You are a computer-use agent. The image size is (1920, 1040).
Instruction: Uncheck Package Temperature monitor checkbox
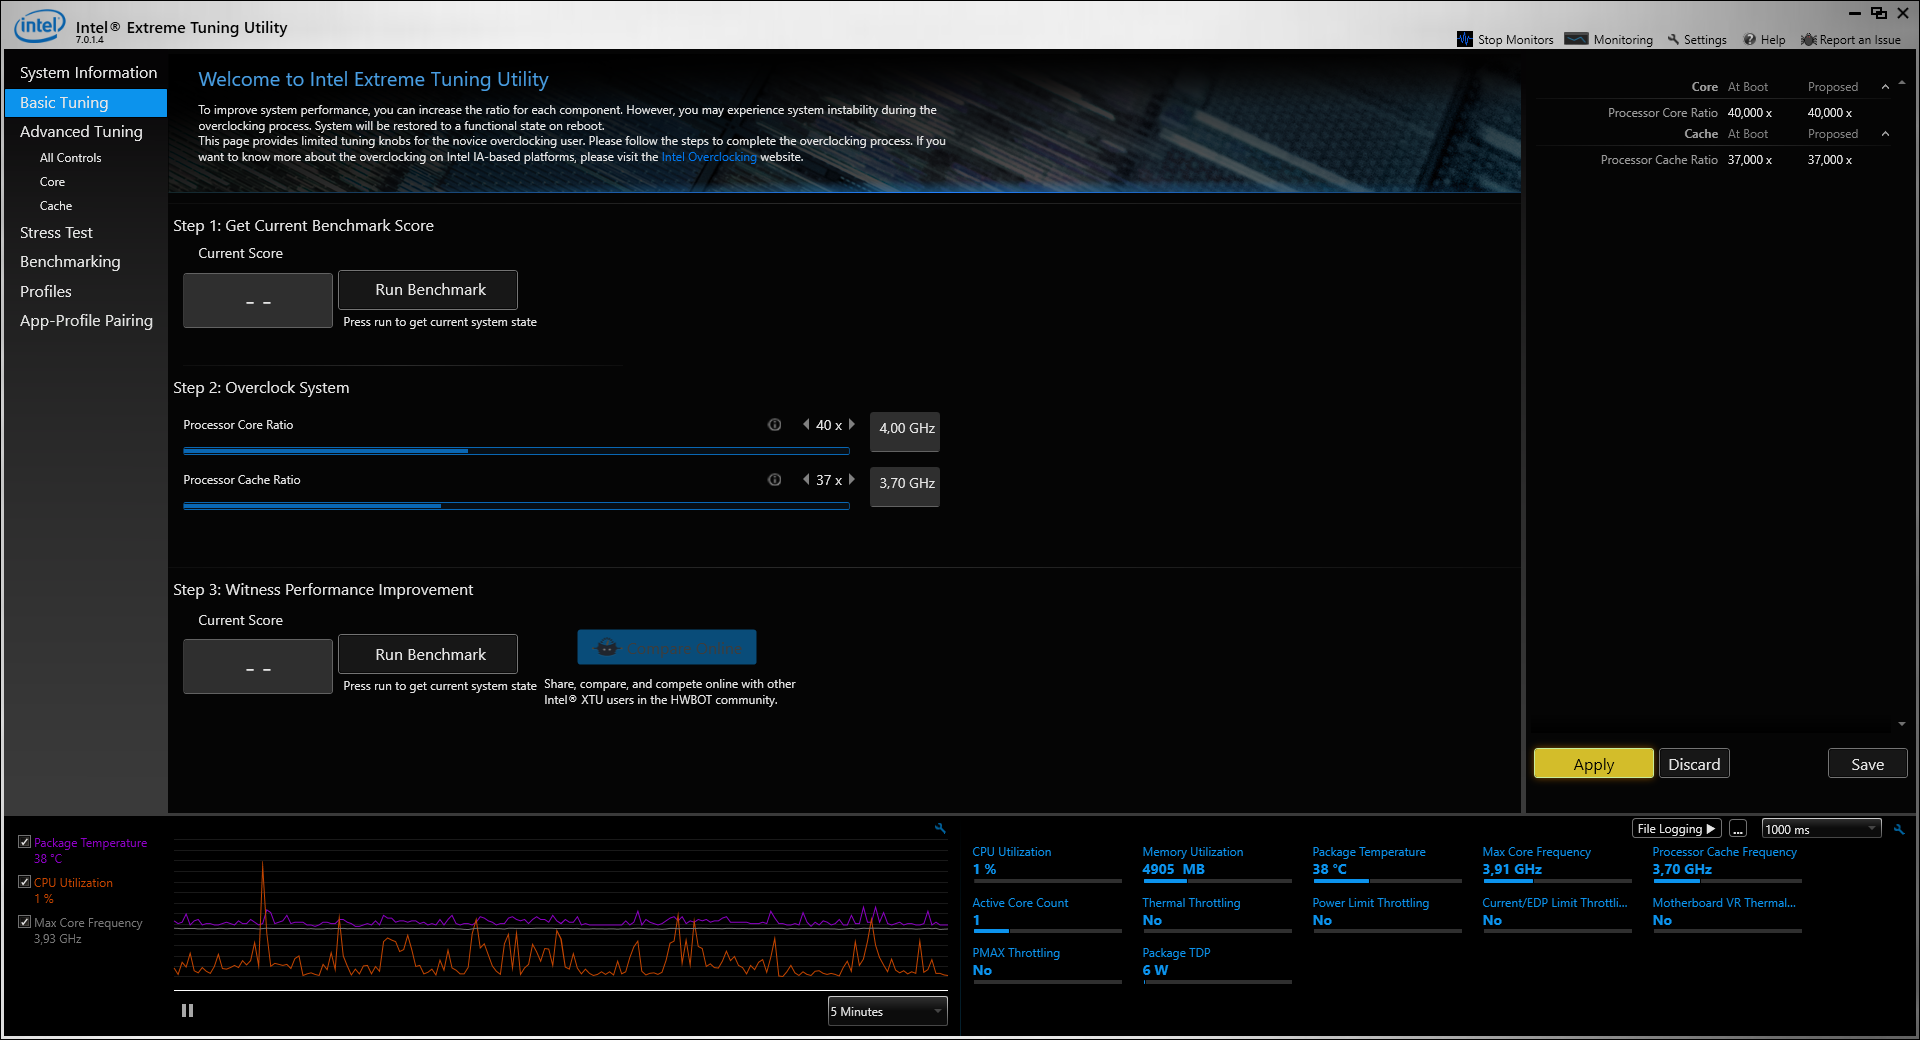click(25, 842)
